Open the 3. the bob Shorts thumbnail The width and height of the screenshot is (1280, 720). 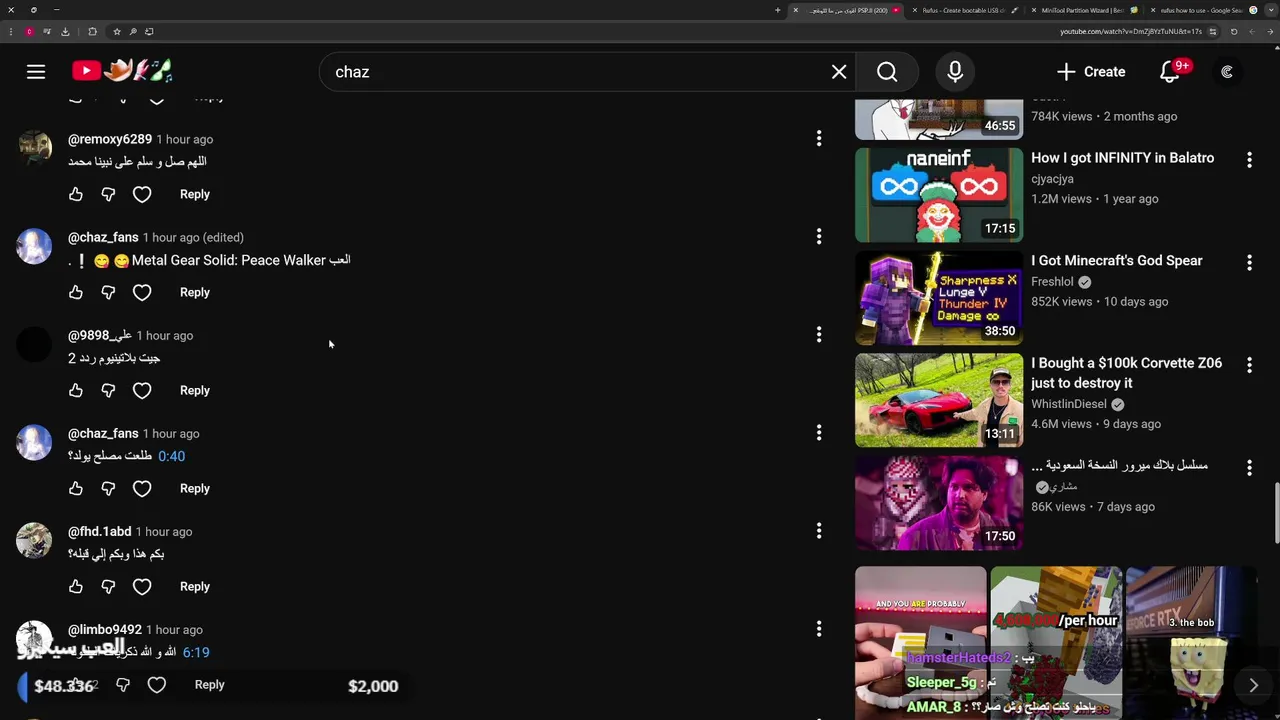click(x=1191, y=643)
